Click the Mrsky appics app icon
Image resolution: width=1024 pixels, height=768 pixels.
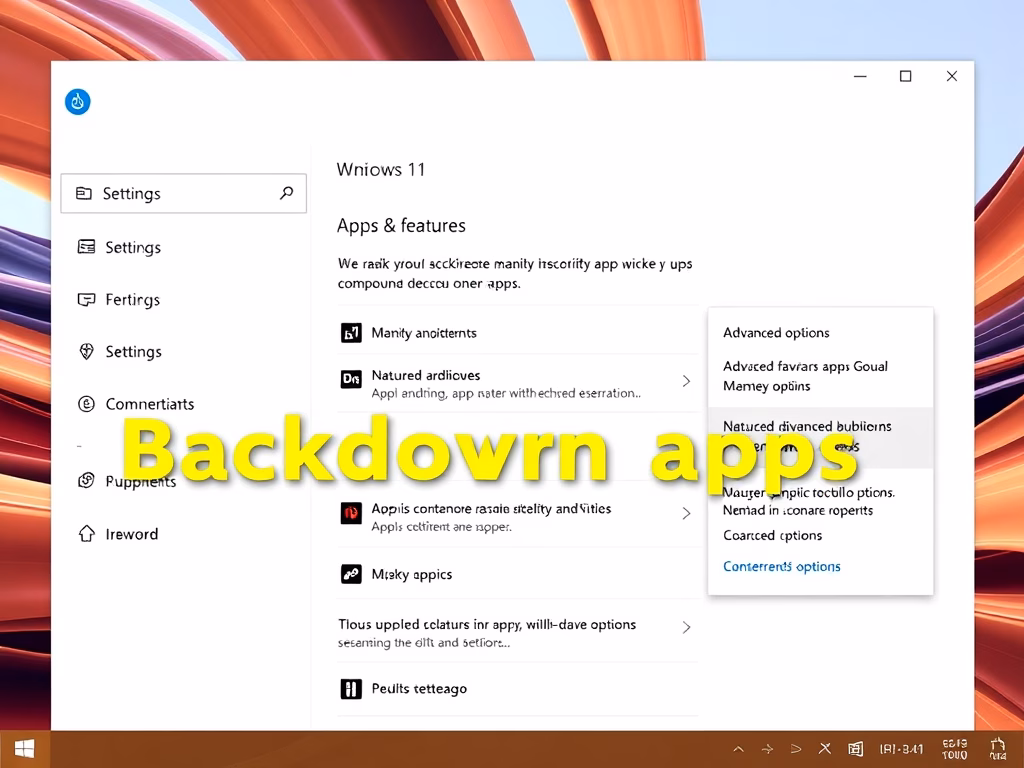(x=351, y=574)
